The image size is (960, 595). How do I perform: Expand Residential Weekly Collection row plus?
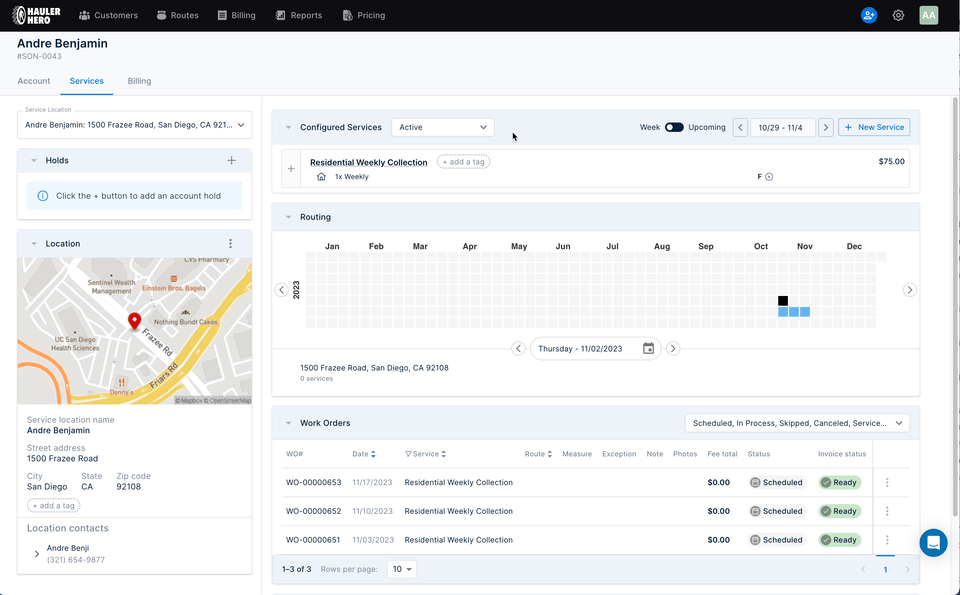(291, 168)
